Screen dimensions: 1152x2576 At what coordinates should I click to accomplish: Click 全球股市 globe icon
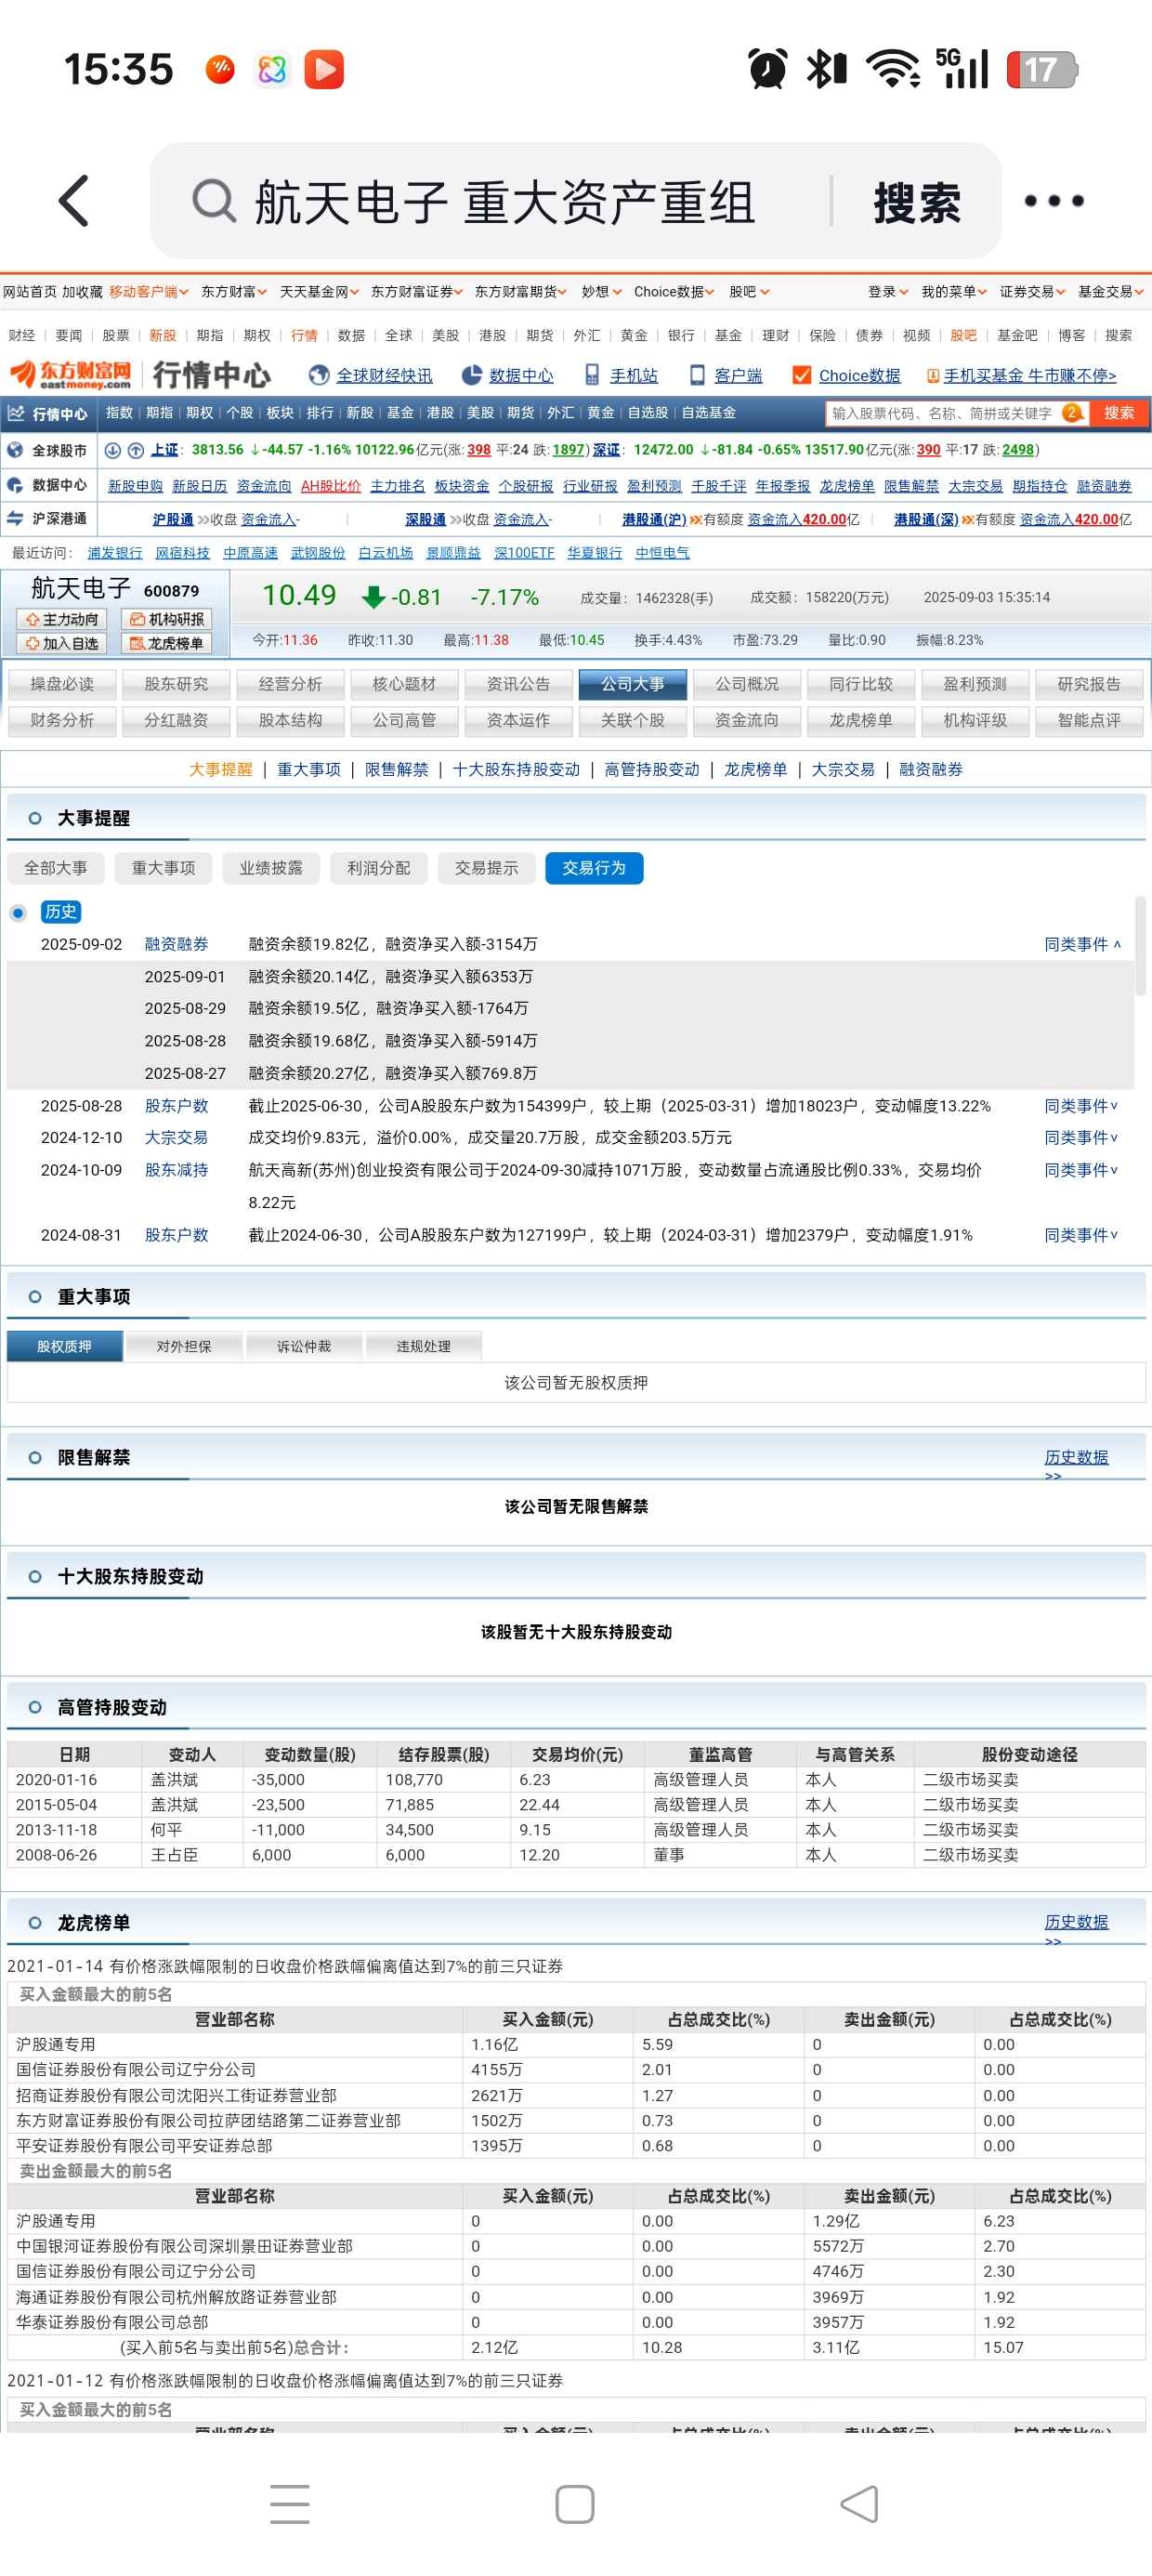15,450
